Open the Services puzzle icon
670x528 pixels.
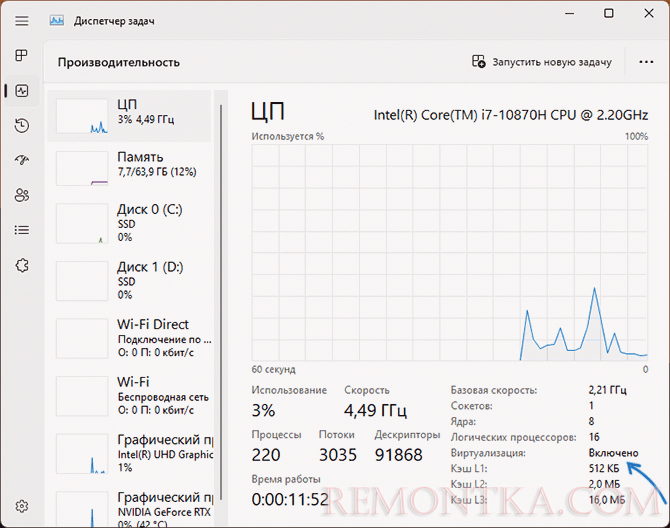(22, 265)
